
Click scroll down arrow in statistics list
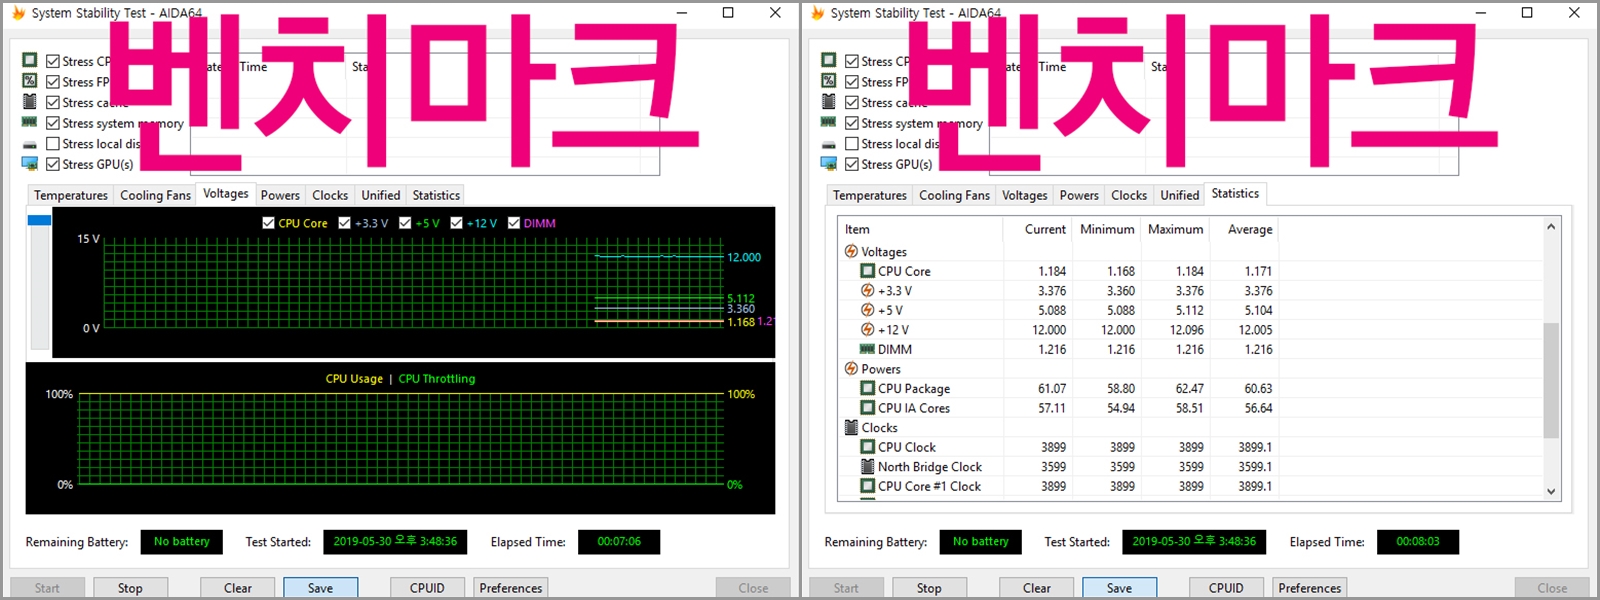[1551, 491]
